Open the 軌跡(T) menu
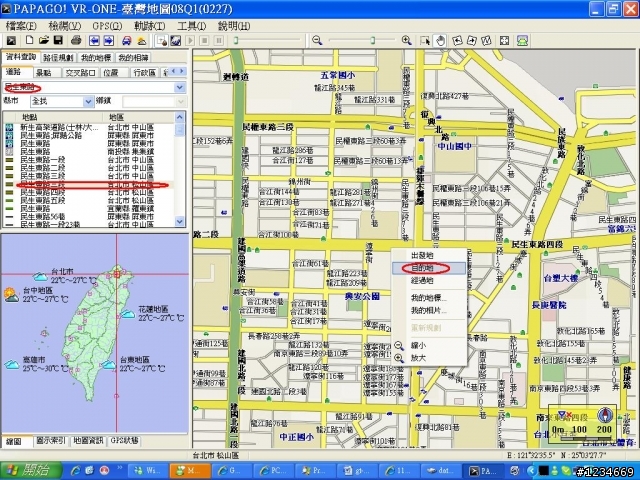 [x=149, y=26]
